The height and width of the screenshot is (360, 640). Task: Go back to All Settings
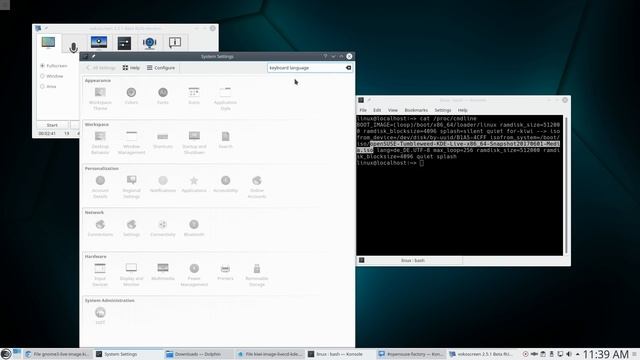pyautogui.click(x=100, y=68)
